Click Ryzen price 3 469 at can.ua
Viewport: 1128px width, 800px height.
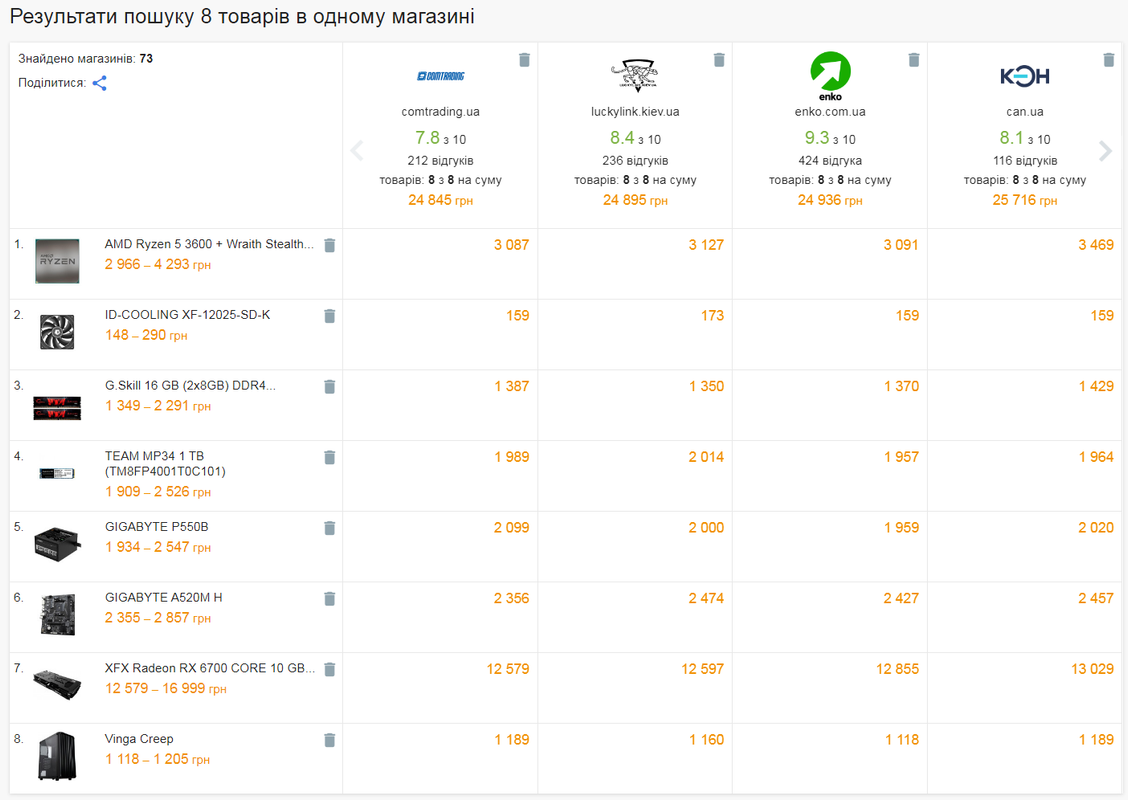pos(1096,245)
